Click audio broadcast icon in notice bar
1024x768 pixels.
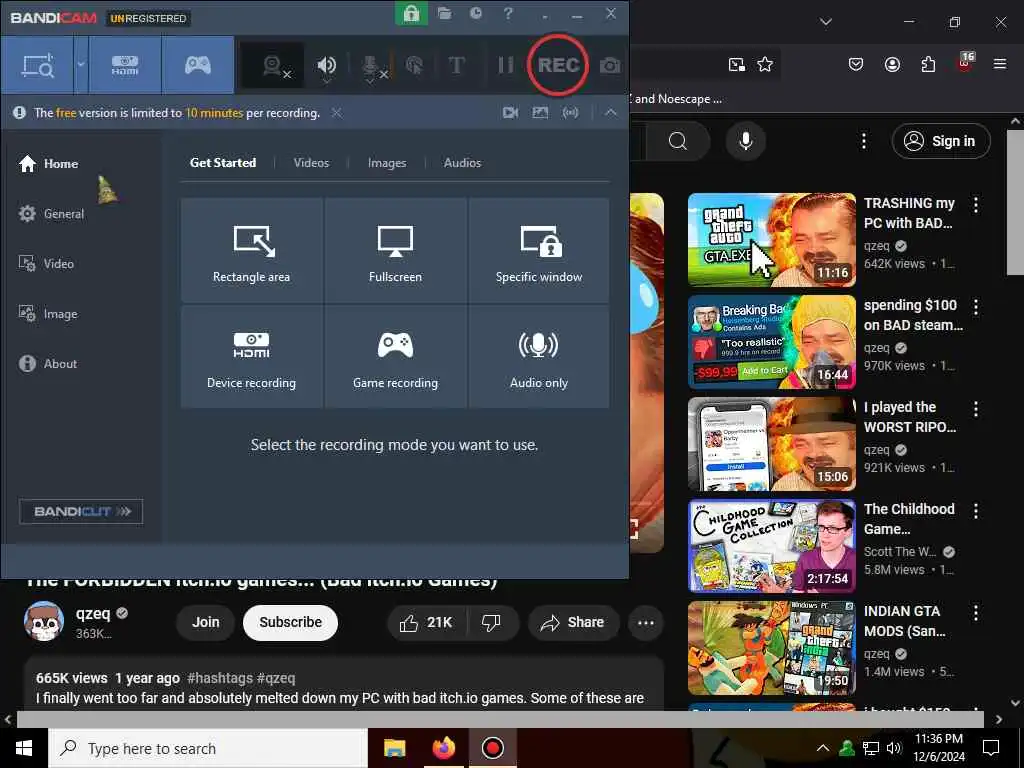pyautogui.click(x=571, y=113)
